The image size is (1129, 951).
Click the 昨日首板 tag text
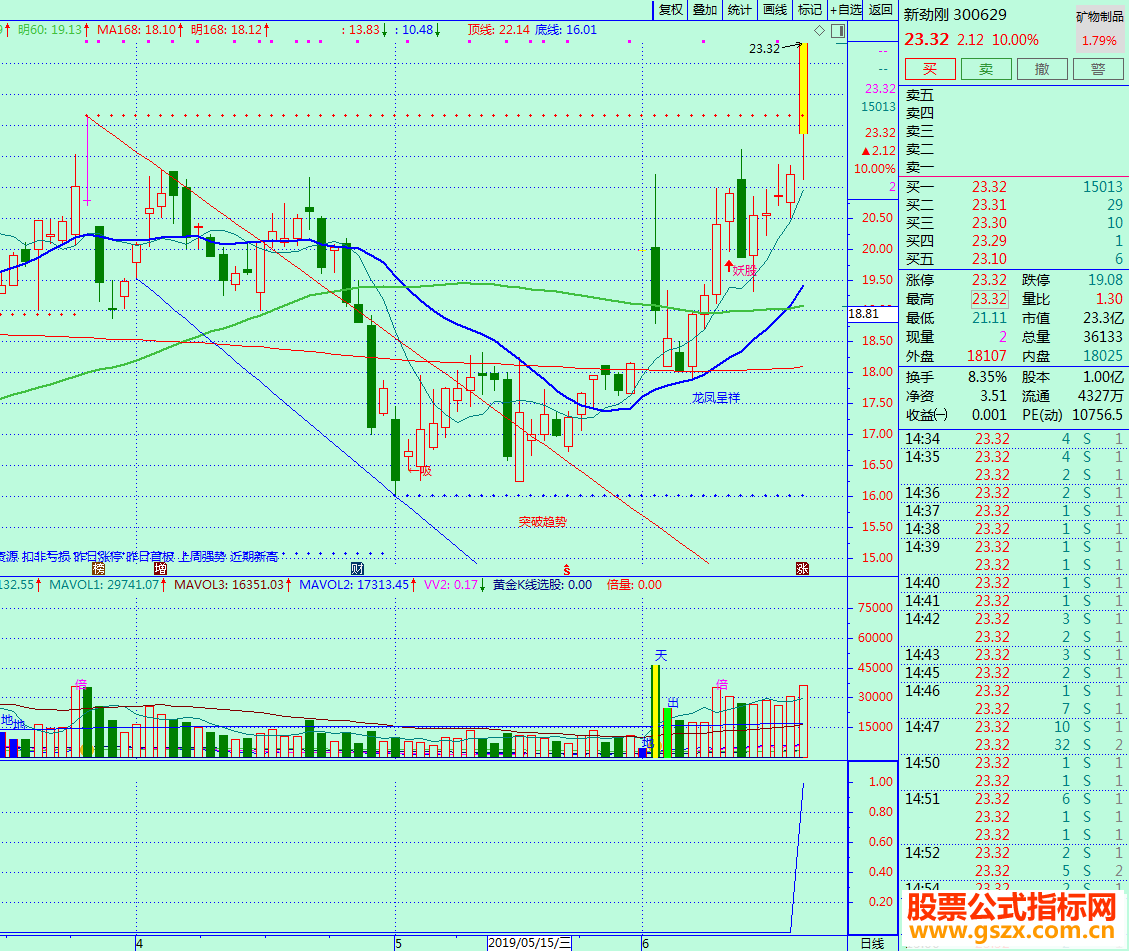click(150, 556)
